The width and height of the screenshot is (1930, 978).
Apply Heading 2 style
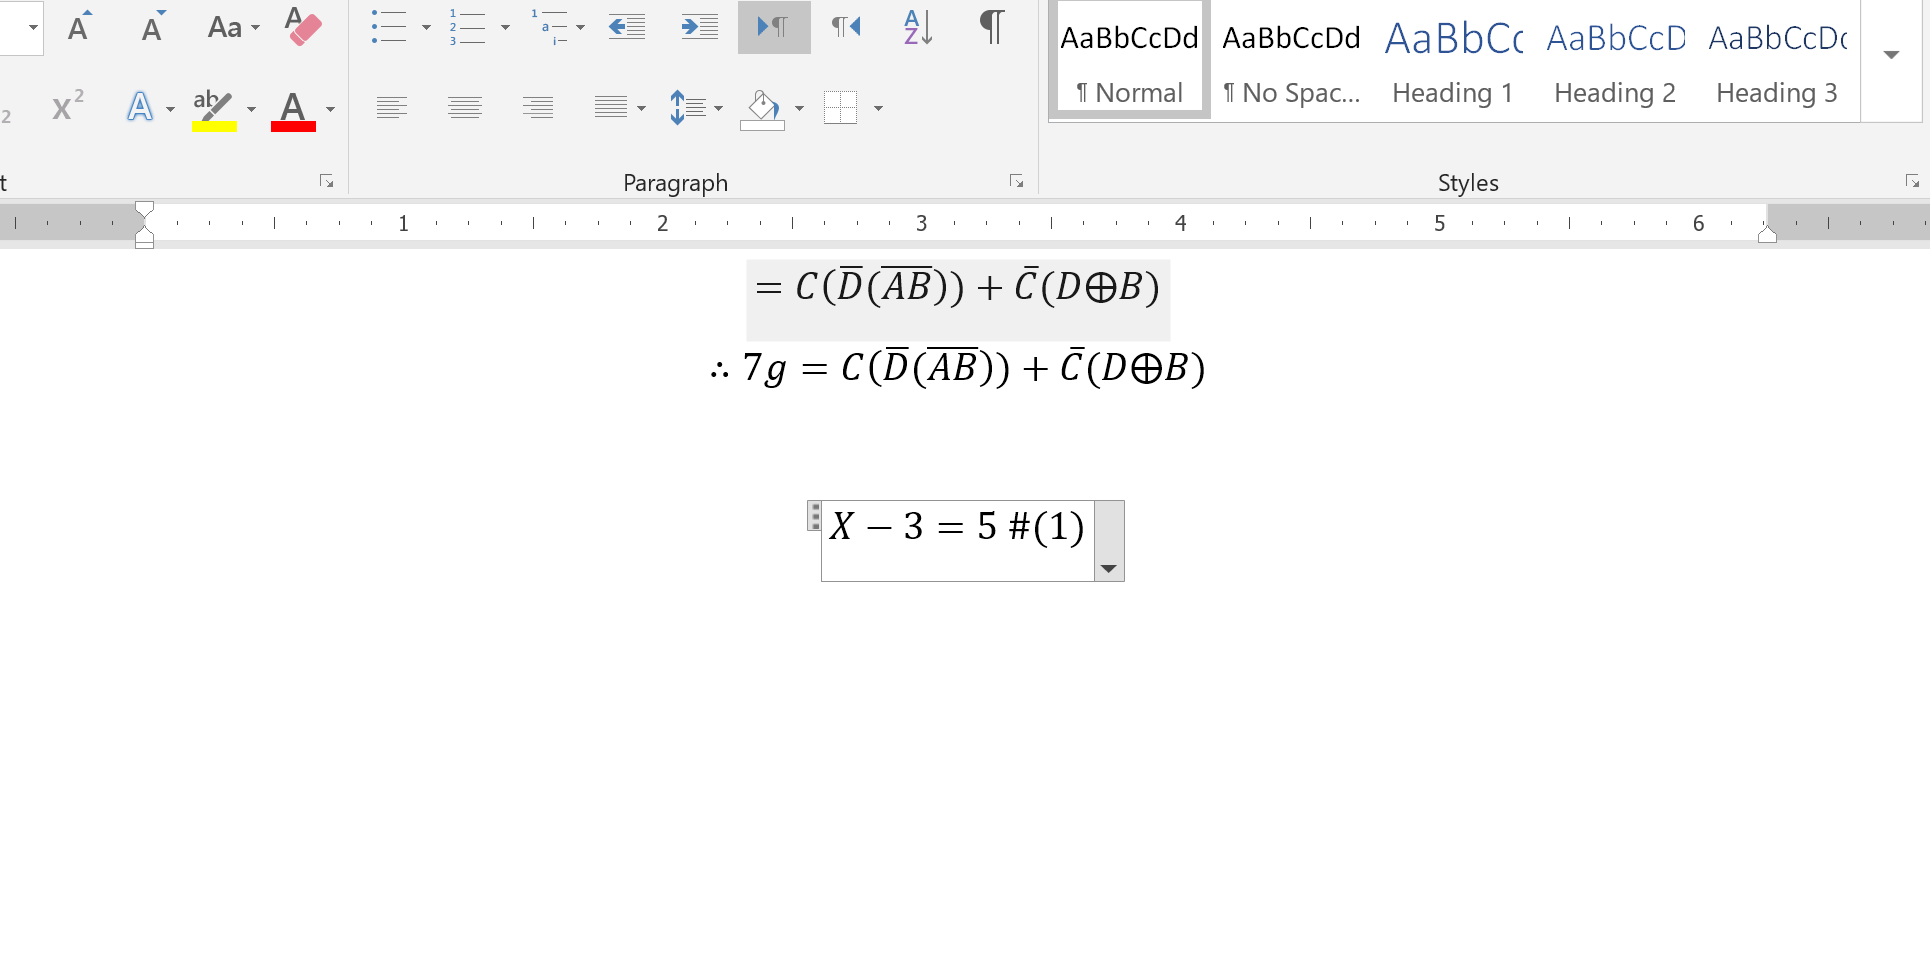[1615, 60]
